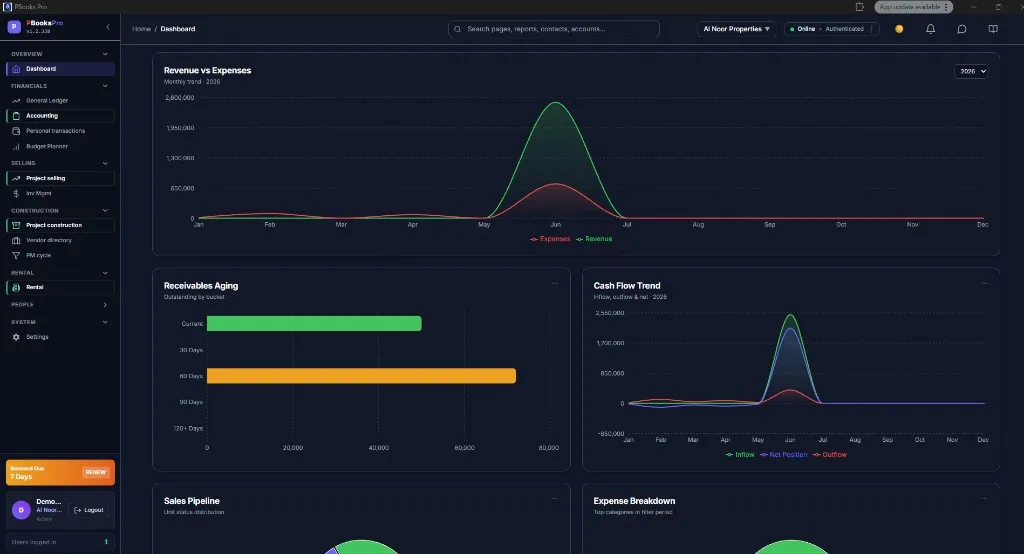Viewport: 1024px width, 554px height.
Task: Click the Logout button
Action: click(89, 510)
